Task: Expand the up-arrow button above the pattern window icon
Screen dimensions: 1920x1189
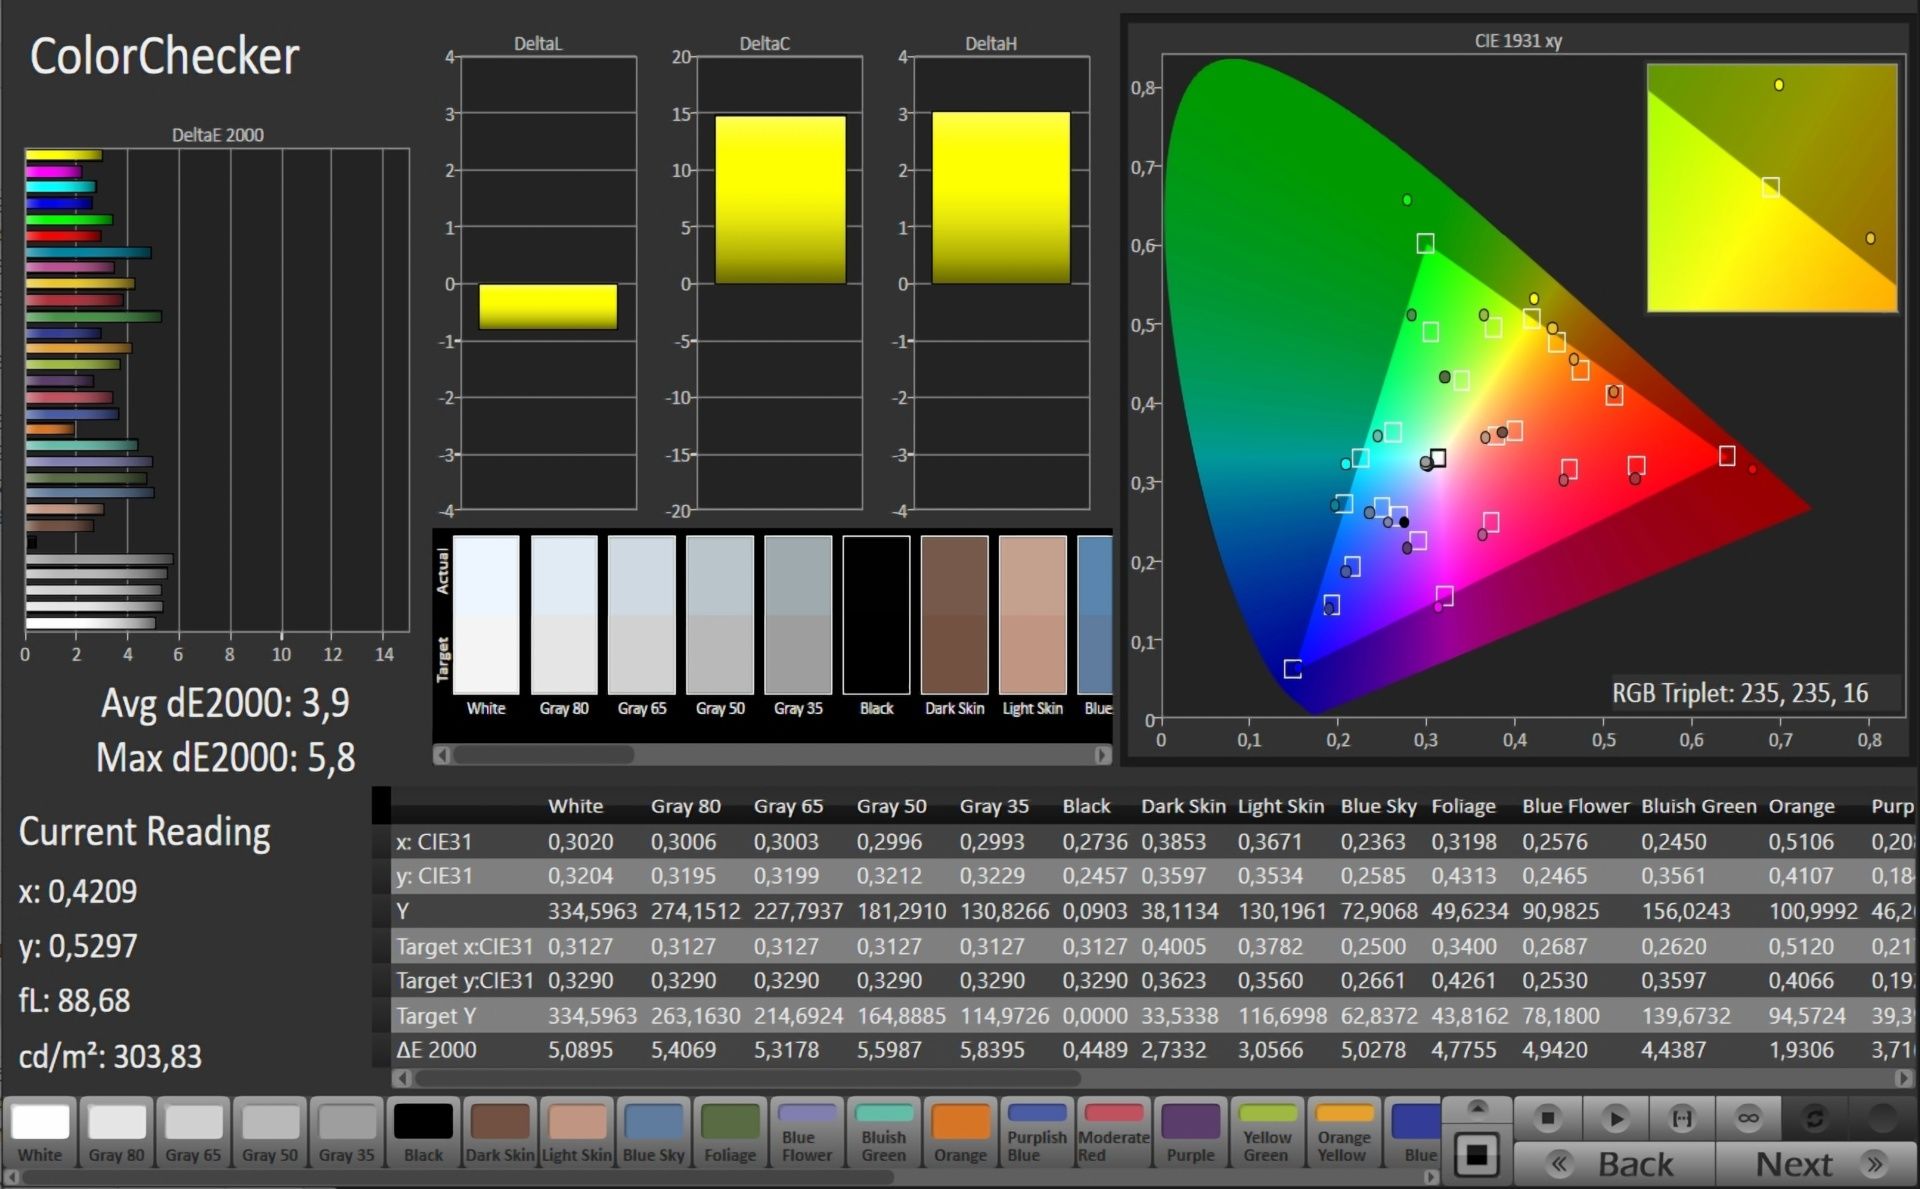Action: [1477, 1108]
